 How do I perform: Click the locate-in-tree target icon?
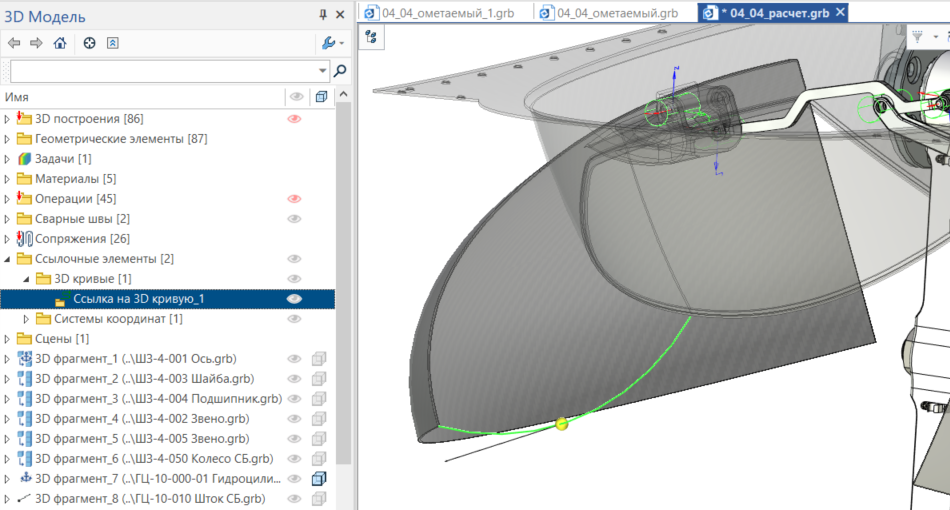[x=89, y=43]
